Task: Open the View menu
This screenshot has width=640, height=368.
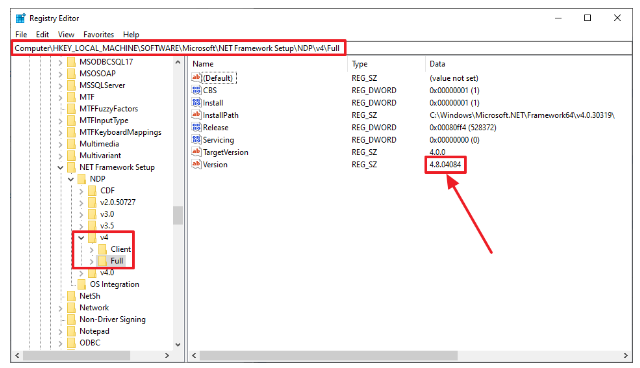Action: 66,34
